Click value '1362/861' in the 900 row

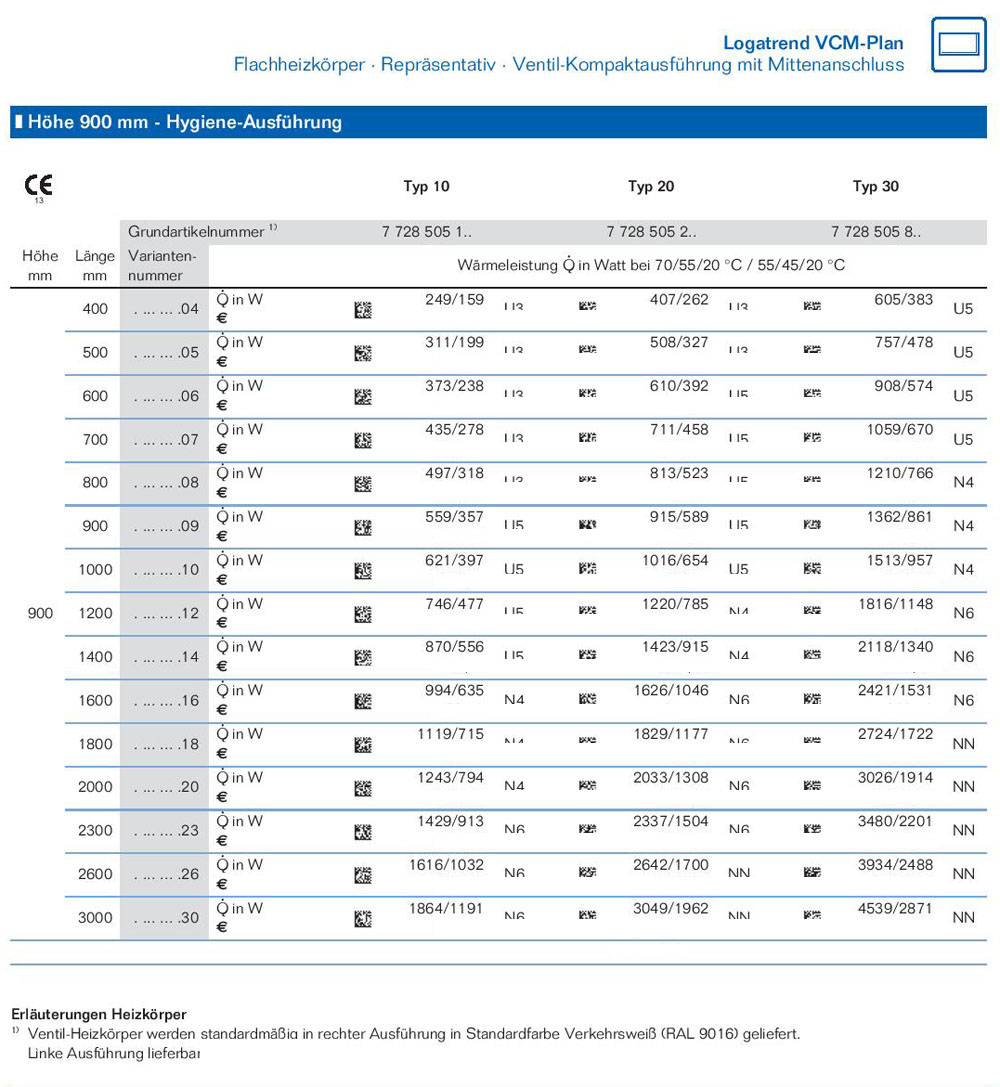tap(900, 517)
